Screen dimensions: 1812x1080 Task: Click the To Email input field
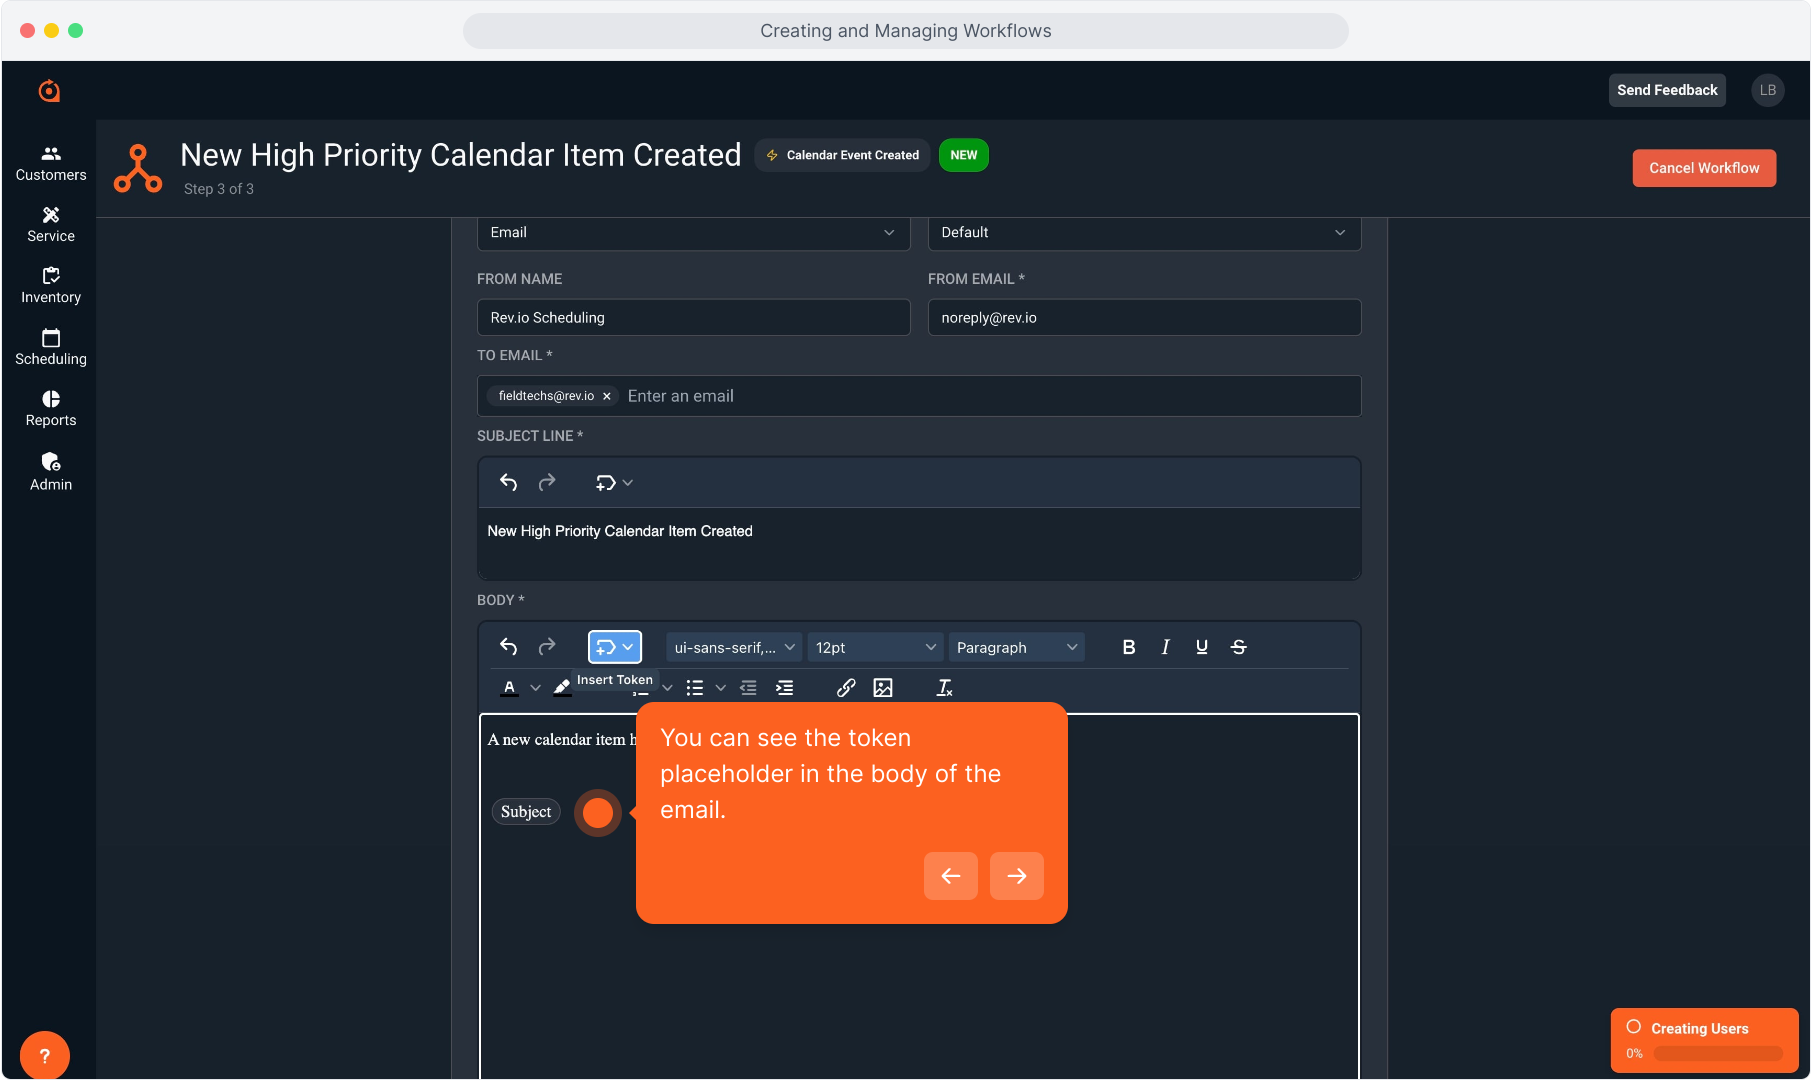pos(990,396)
